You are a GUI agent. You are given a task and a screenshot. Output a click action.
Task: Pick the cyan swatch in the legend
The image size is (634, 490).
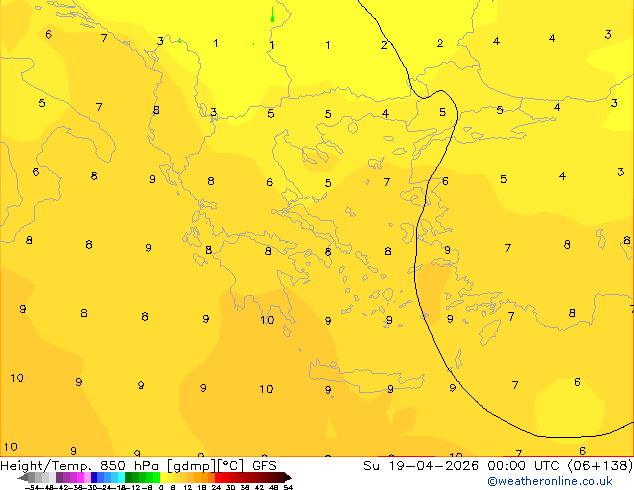coord(121,478)
